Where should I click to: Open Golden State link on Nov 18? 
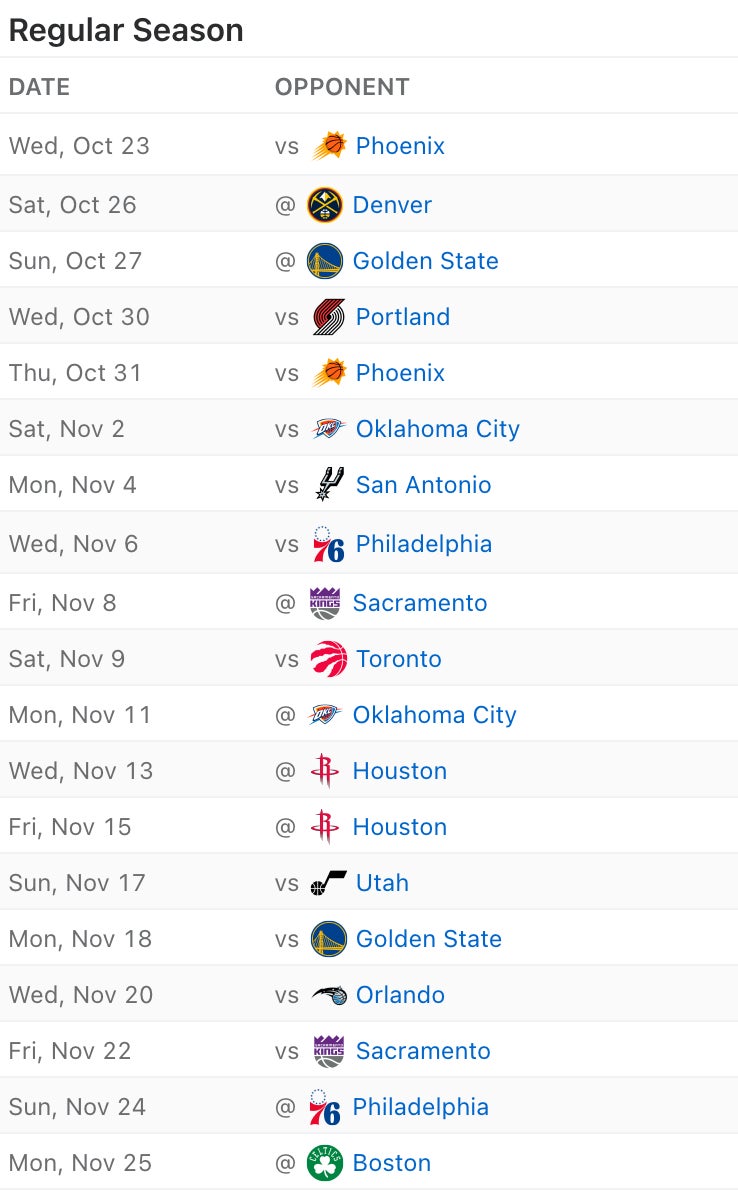[428, 939]
